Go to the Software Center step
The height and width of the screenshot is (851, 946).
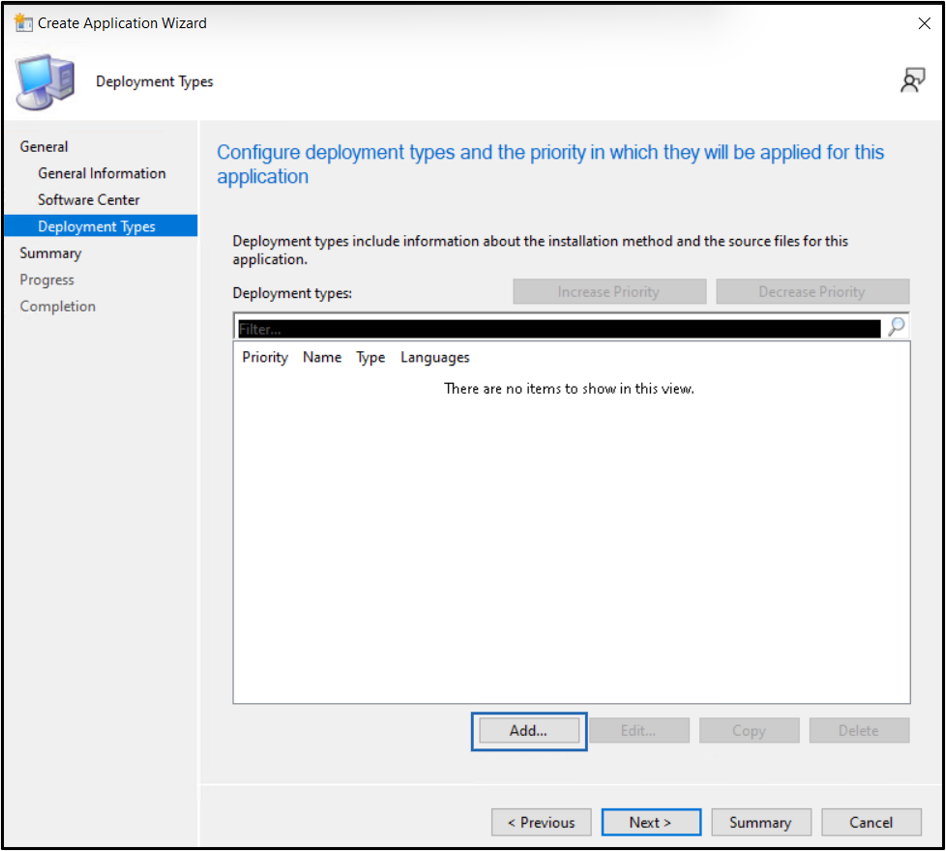point(89,200)
